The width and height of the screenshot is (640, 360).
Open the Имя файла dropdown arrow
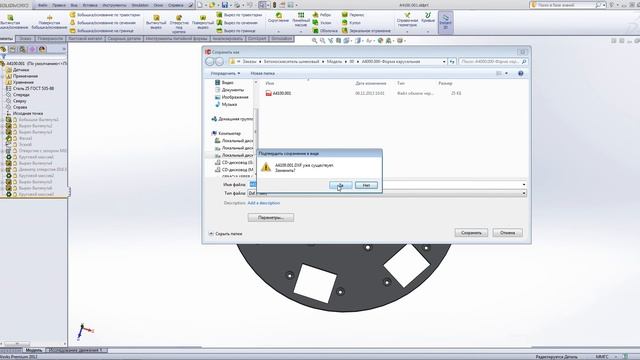tap(524, 184)
